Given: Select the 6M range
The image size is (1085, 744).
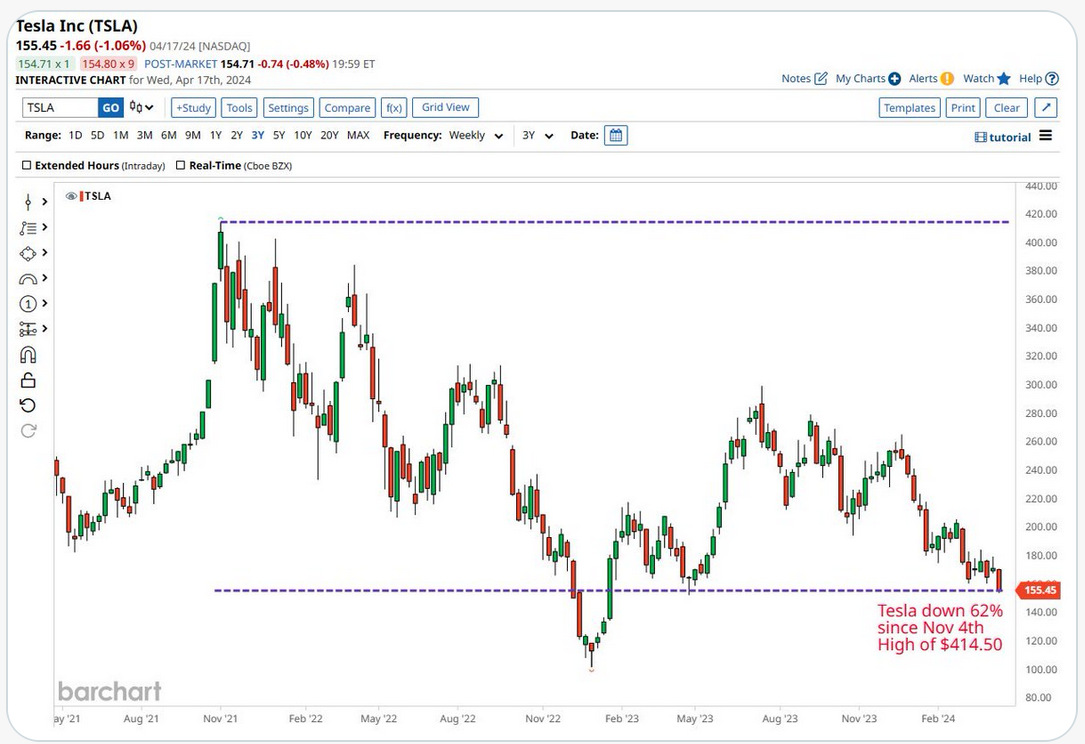Looking at the screenshot, I should point(169,136).
